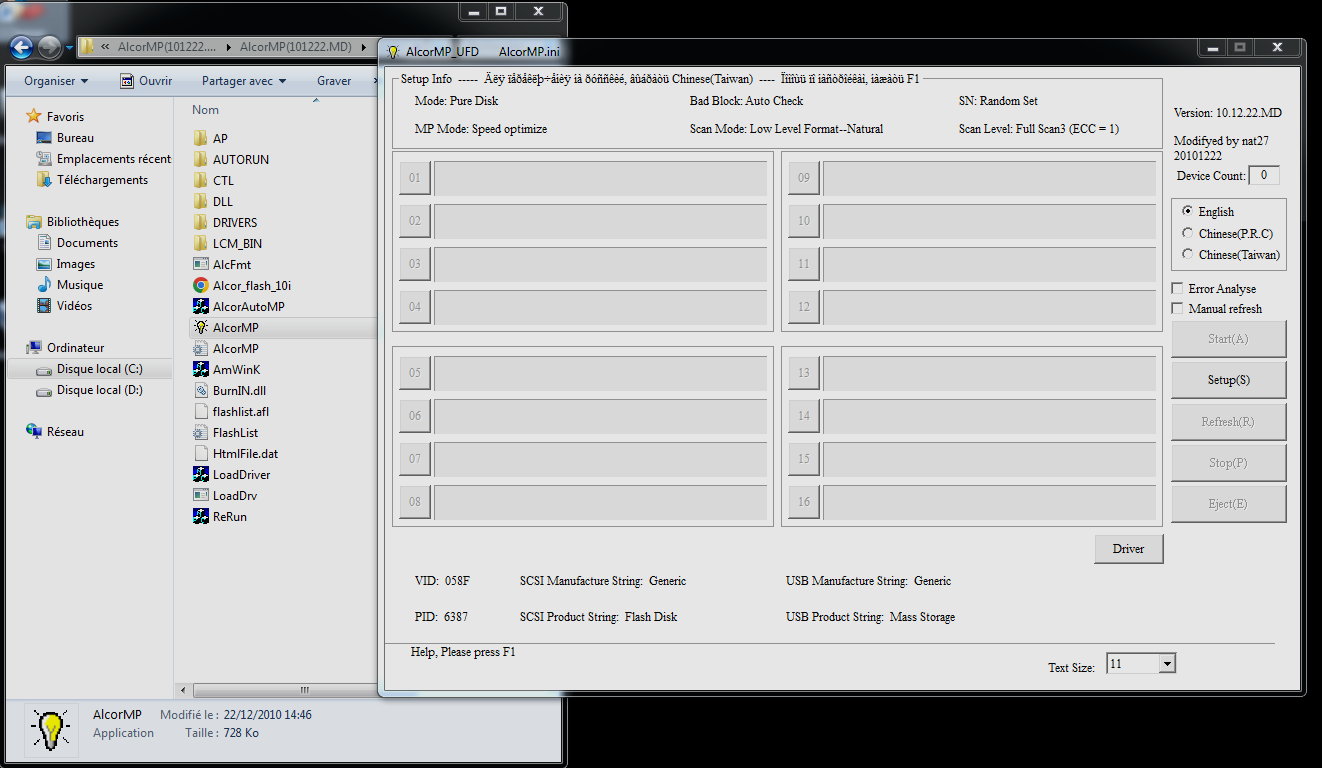
Task: Select the English language radio button
Action: [1187, 211]
